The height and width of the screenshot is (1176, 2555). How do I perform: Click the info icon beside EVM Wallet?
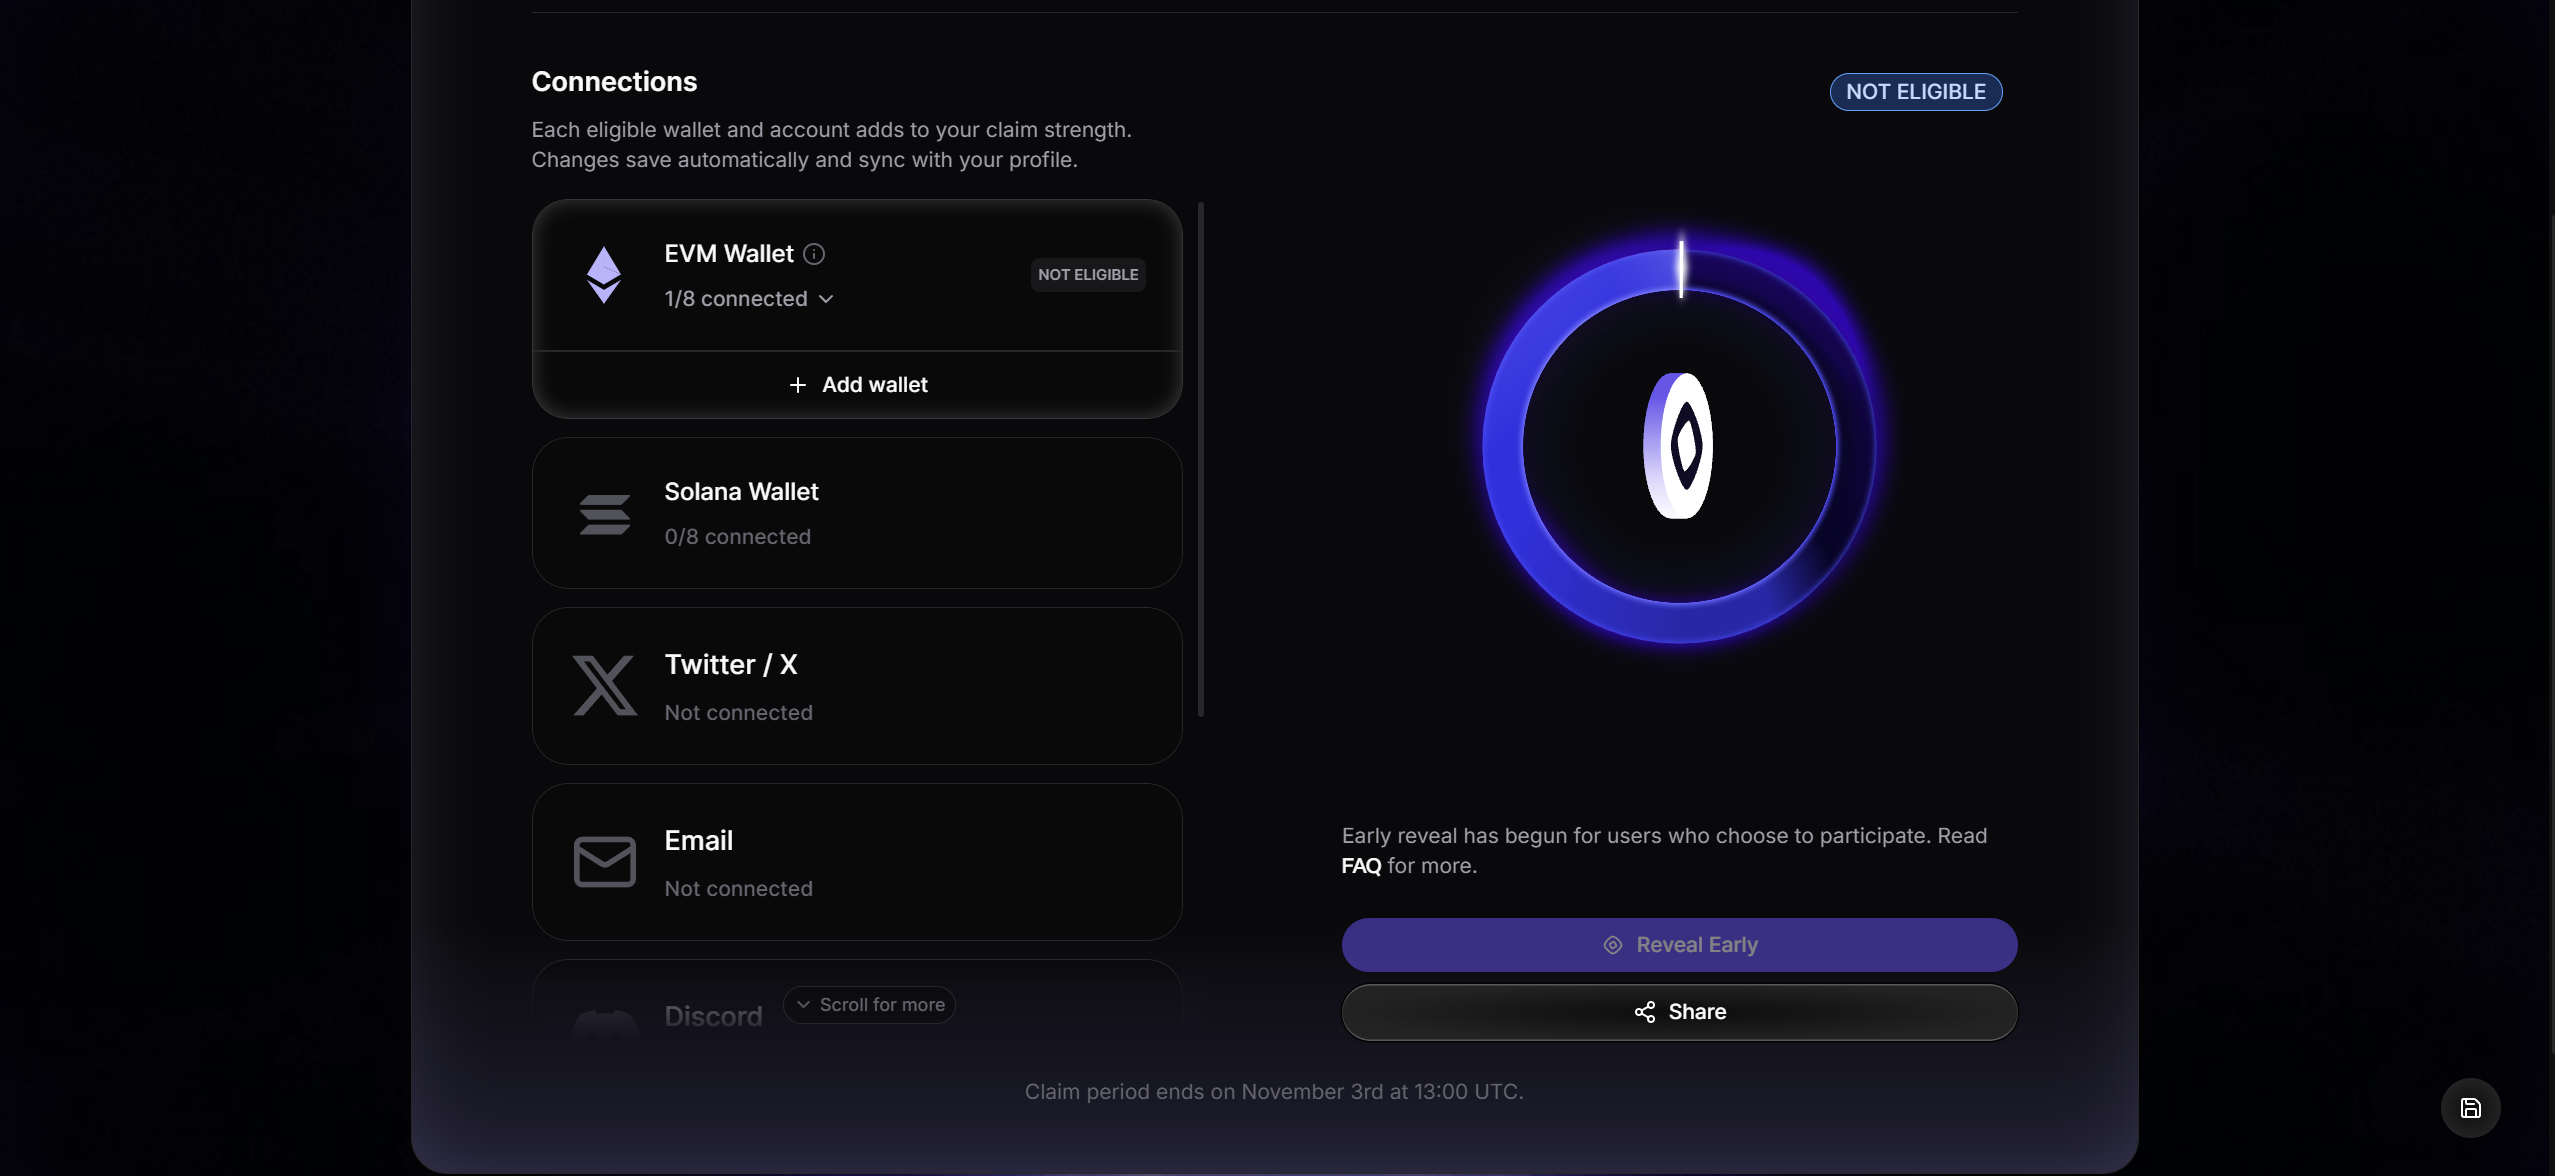(x=814, y=254)
